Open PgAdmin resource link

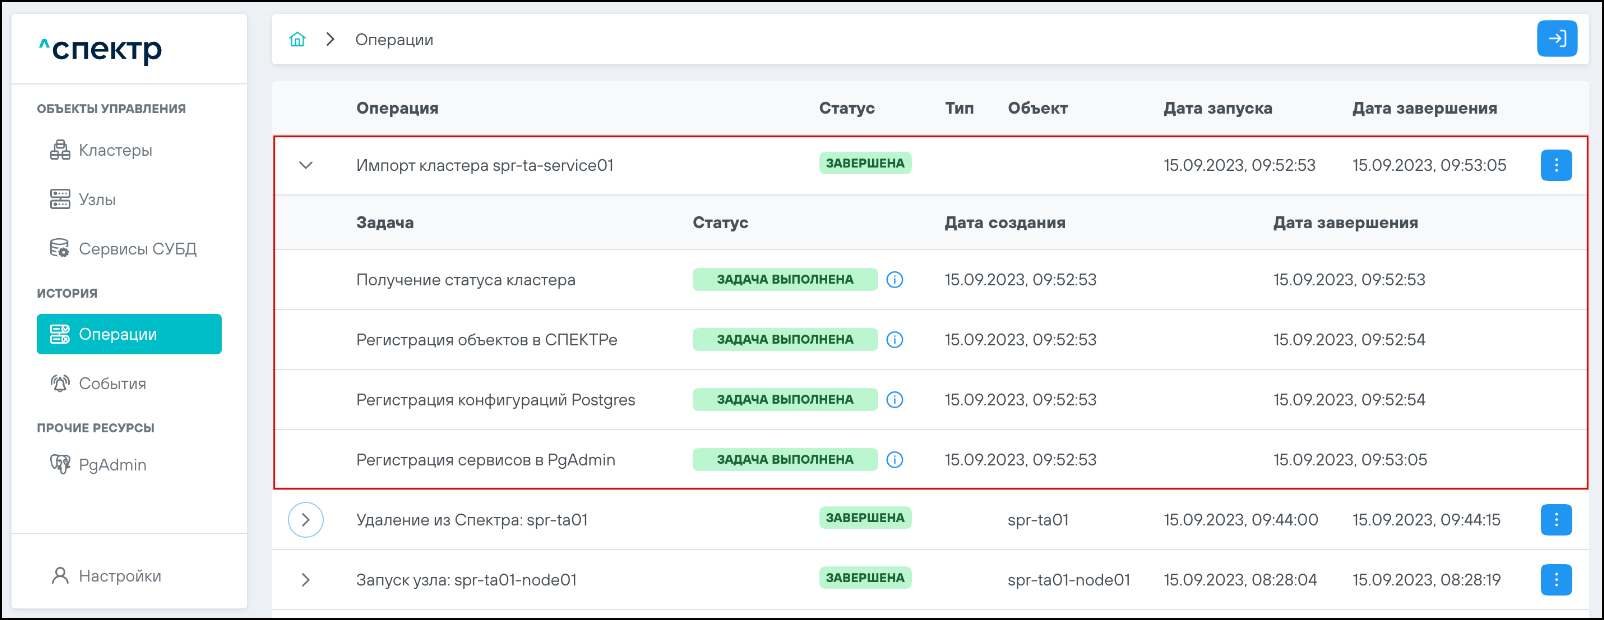[x=112, y=465]
